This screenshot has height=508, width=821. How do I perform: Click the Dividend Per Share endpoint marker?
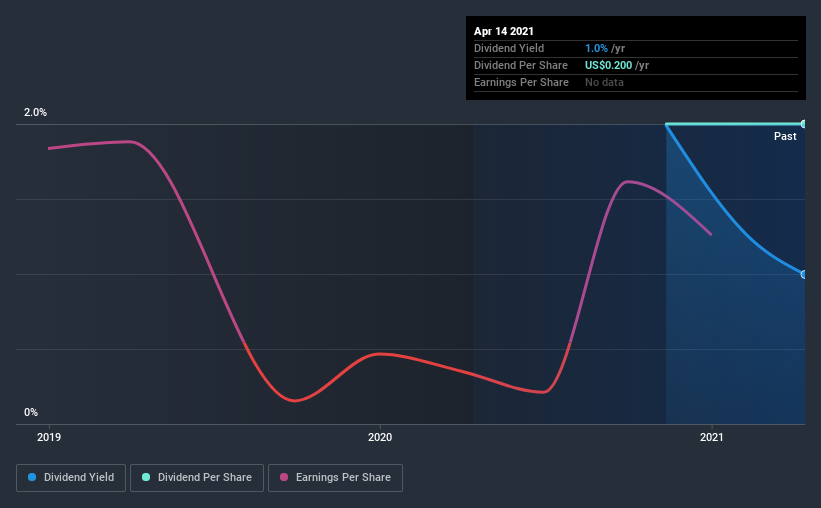point(803,124)
